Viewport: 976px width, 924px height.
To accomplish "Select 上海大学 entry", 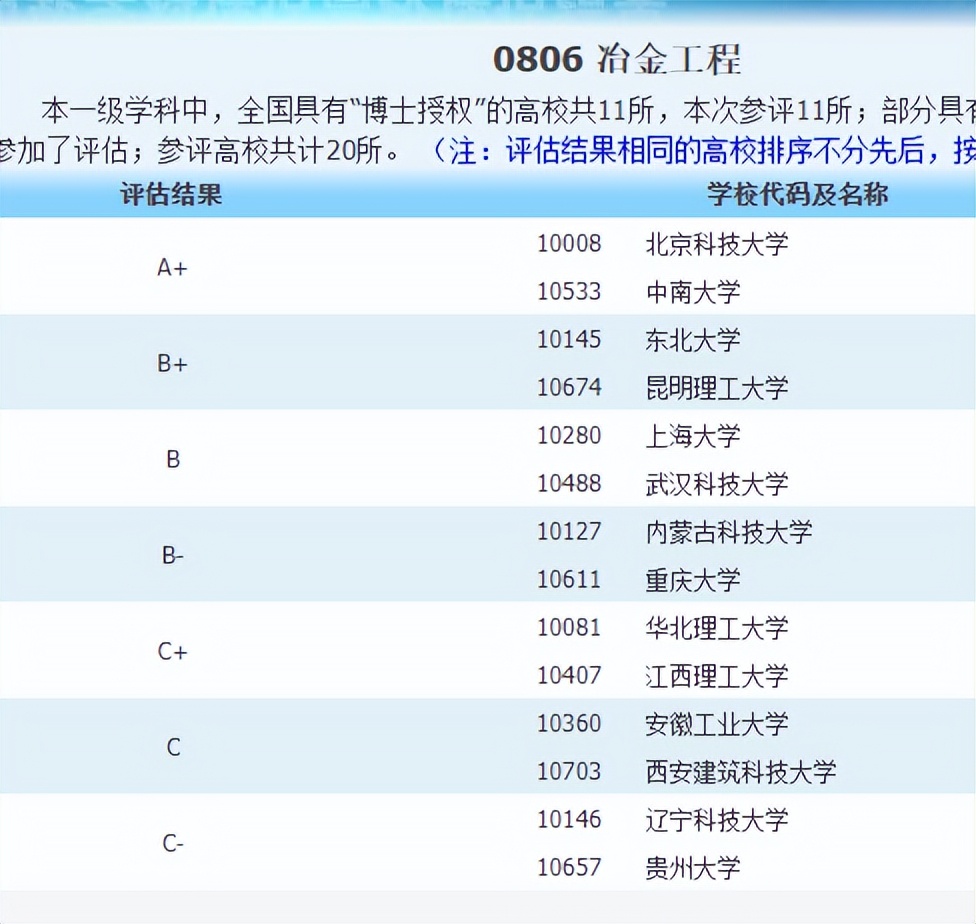I will tap(693, 435).
